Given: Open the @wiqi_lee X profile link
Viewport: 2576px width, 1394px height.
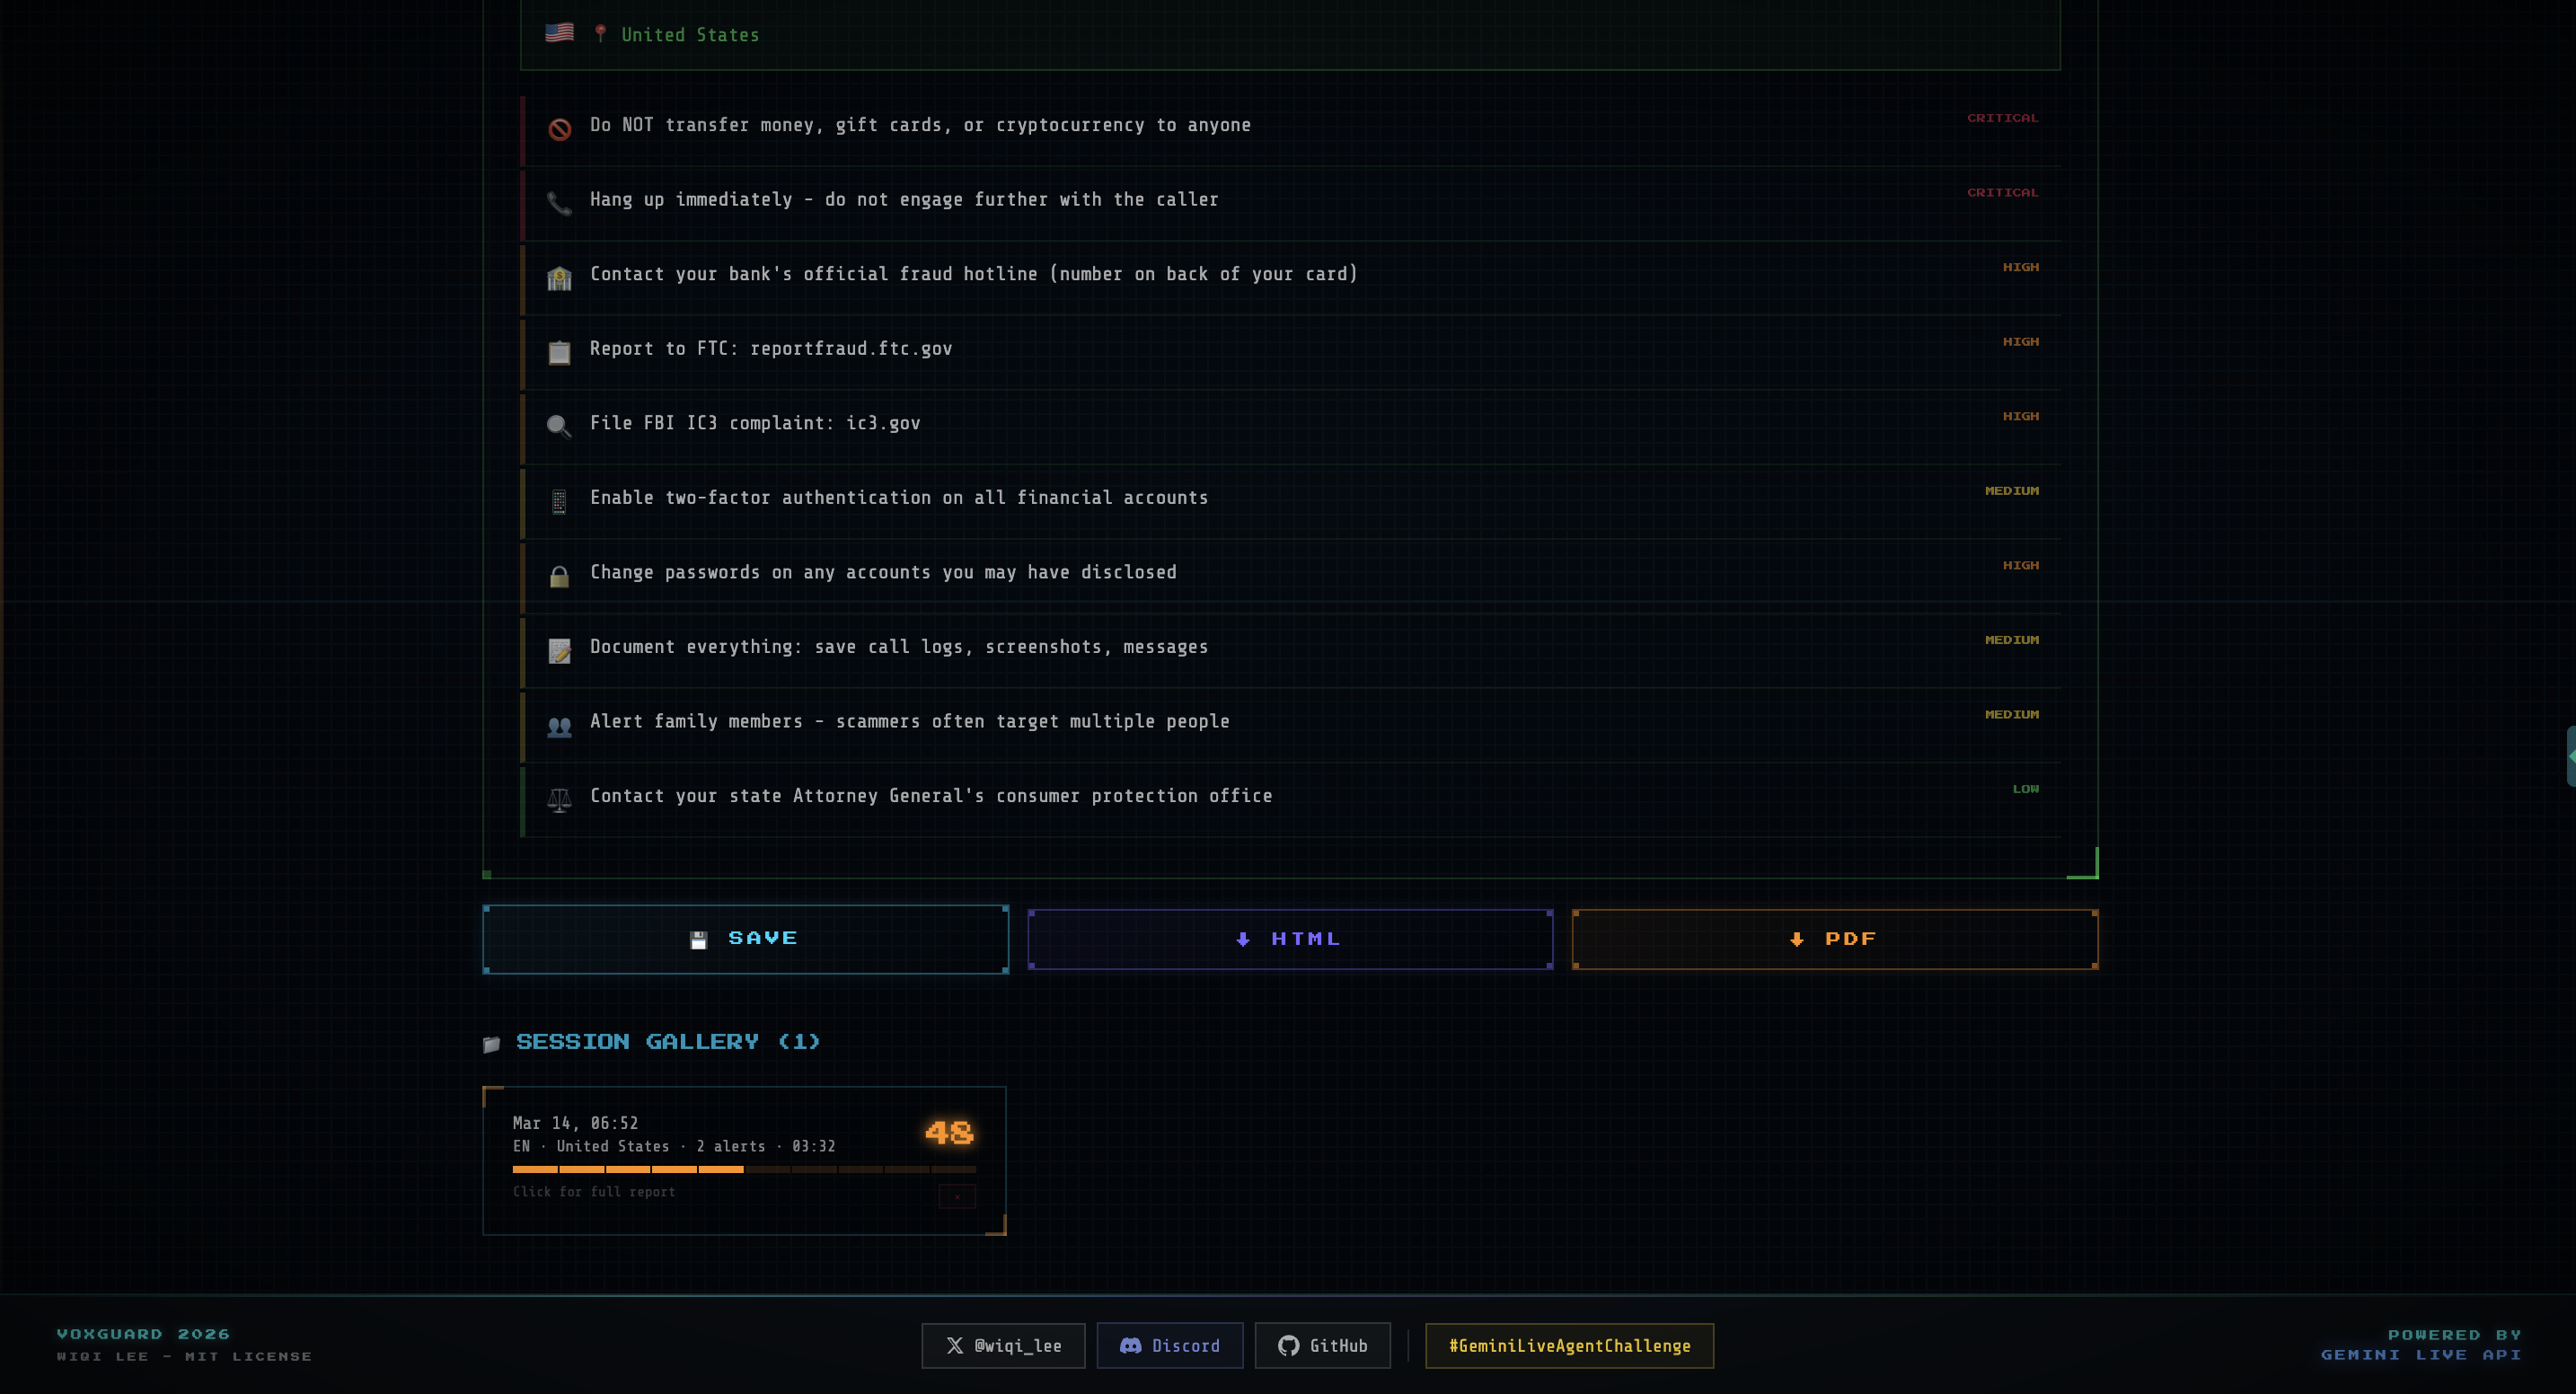Looking at the screenshot, I should point(1003,1346).
